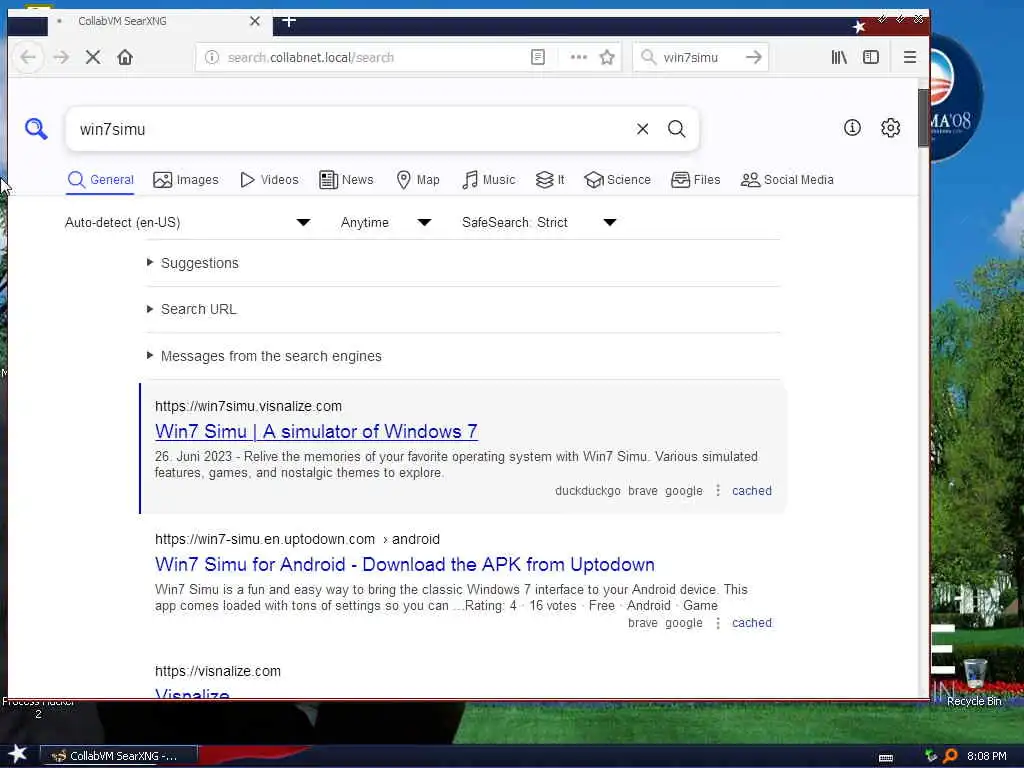Click the browser forward arrow button
This screenshot has height=768, width=1024.
click(x=61, y=57)
